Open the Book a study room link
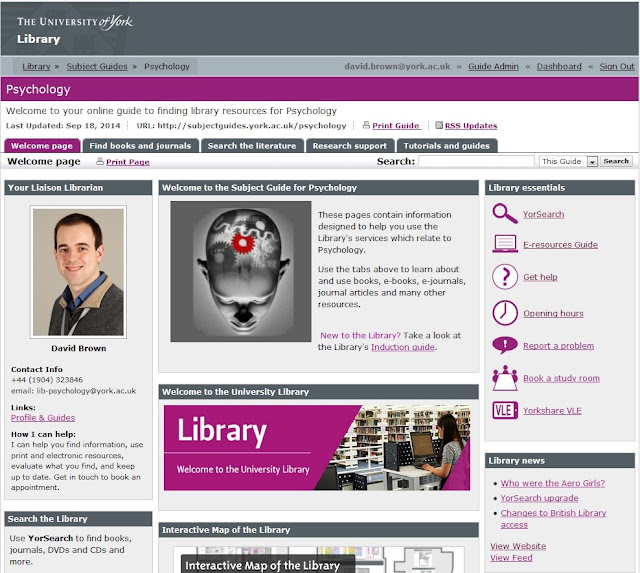 [x=562, y=378]
